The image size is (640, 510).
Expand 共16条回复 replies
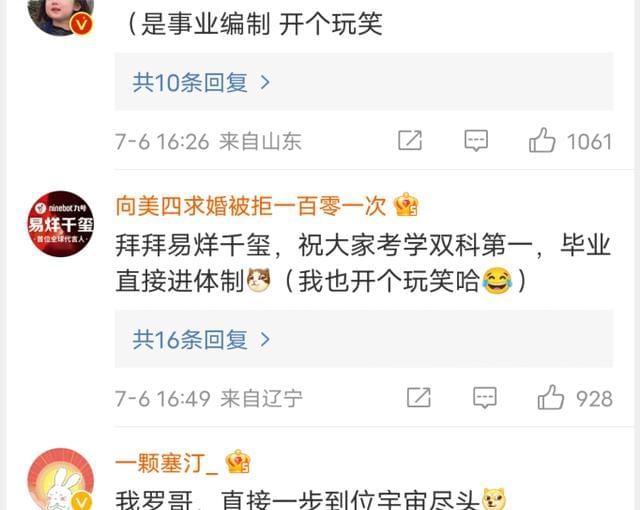coord(364,339)
